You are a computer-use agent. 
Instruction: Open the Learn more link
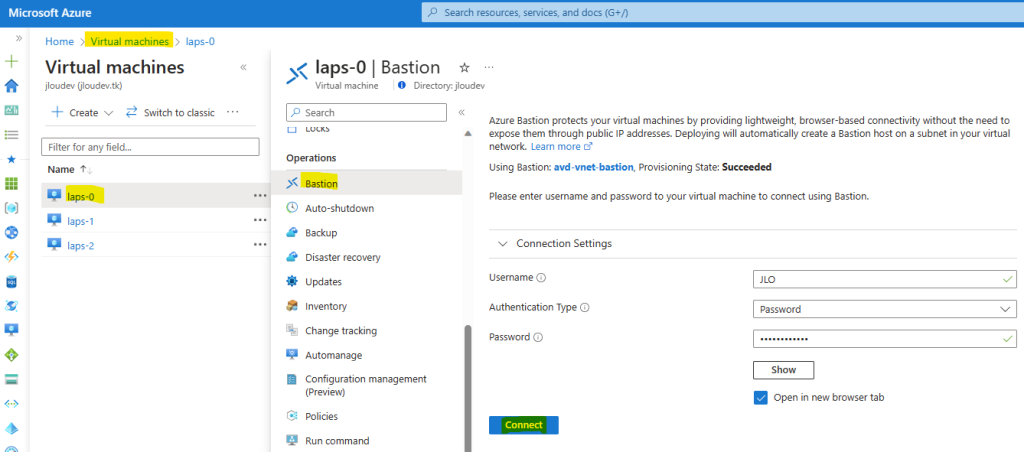coord(561,146)
